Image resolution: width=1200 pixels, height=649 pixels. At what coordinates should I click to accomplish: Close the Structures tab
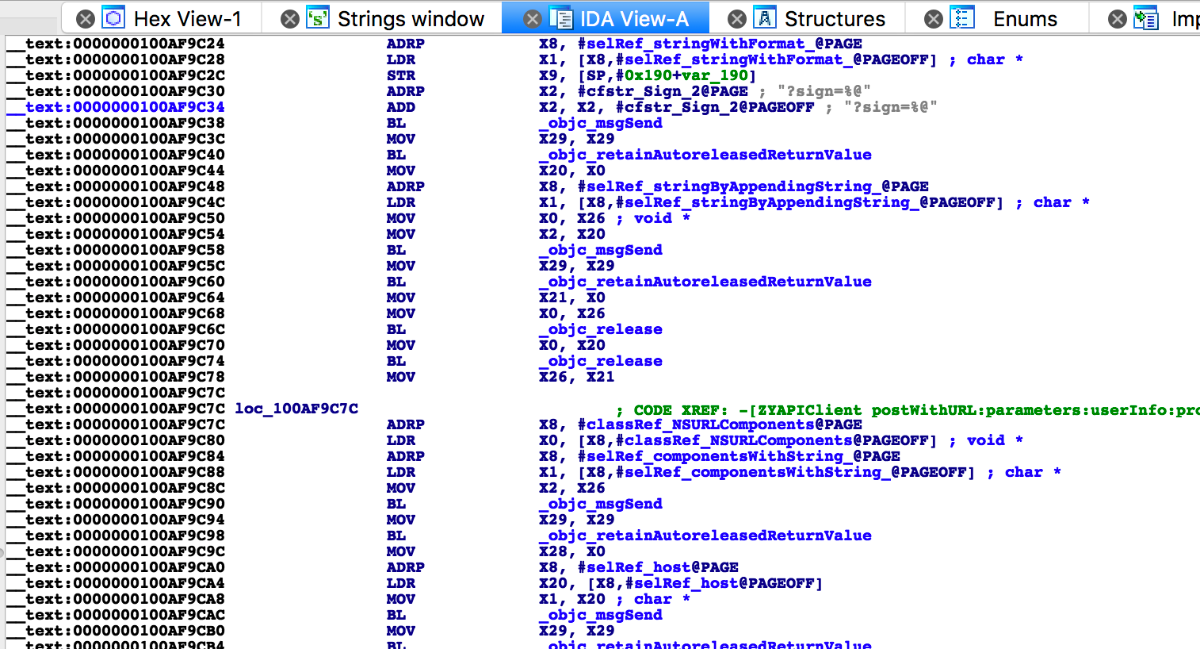coord(736,18)
